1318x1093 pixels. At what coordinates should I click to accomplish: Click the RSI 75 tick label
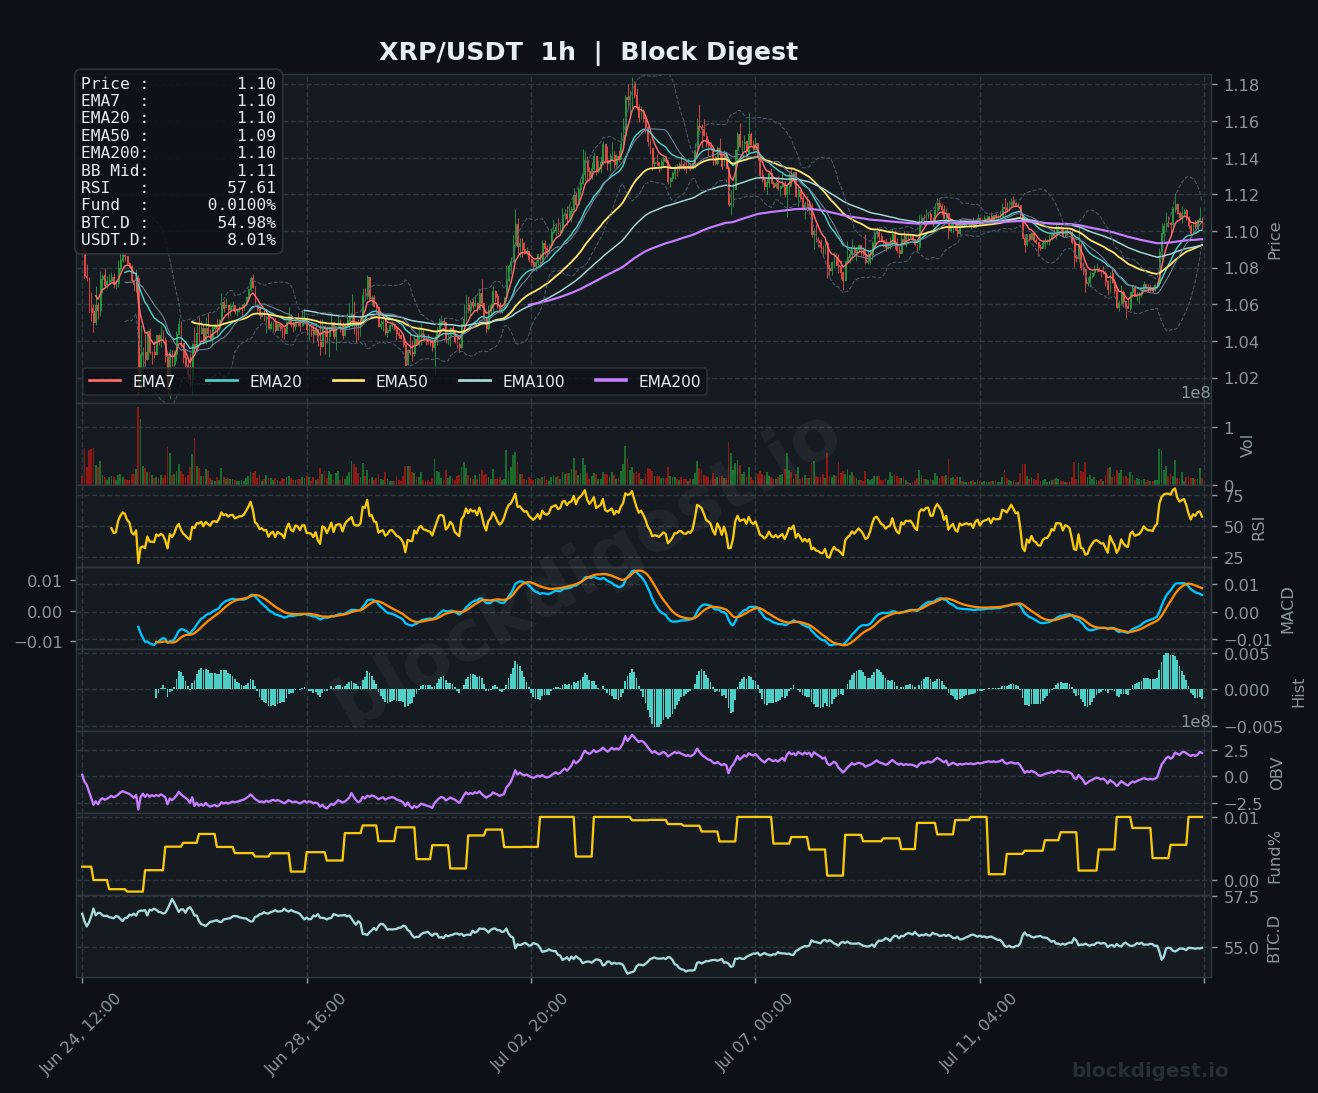click(x=1233, y=497)
